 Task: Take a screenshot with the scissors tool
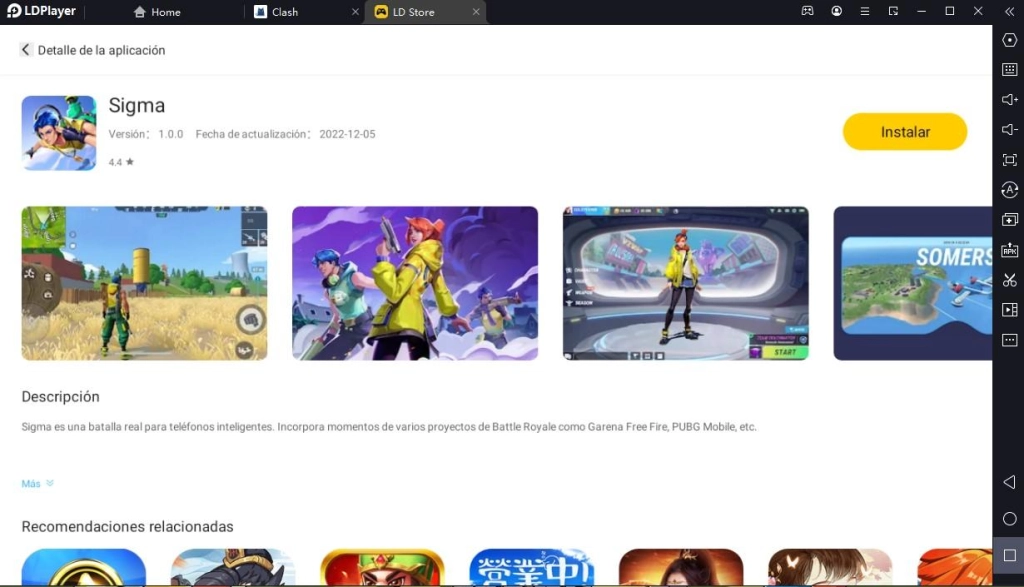[x=1009, y=280]
